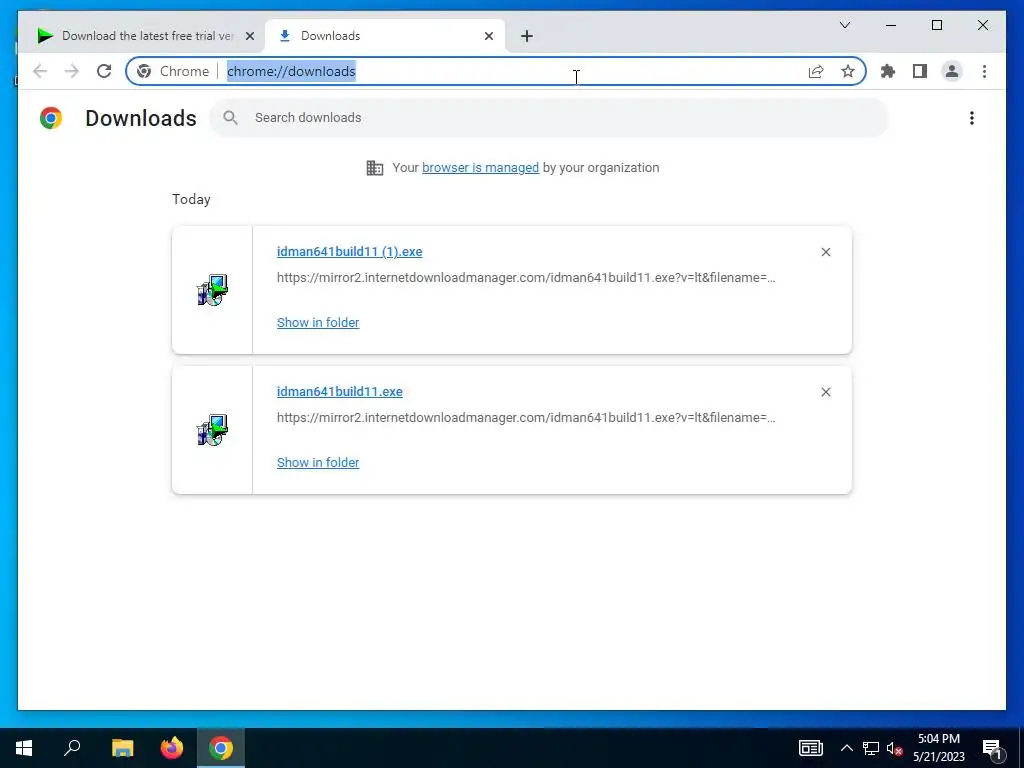Open File Explorer from taskbar
The height and width of the screenshot is (768, 1024).
point(122,748)
